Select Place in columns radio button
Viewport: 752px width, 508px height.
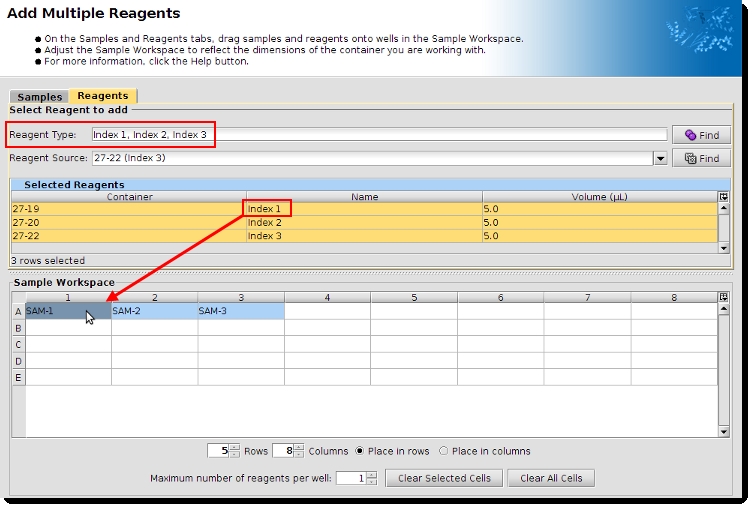point(444,451)
